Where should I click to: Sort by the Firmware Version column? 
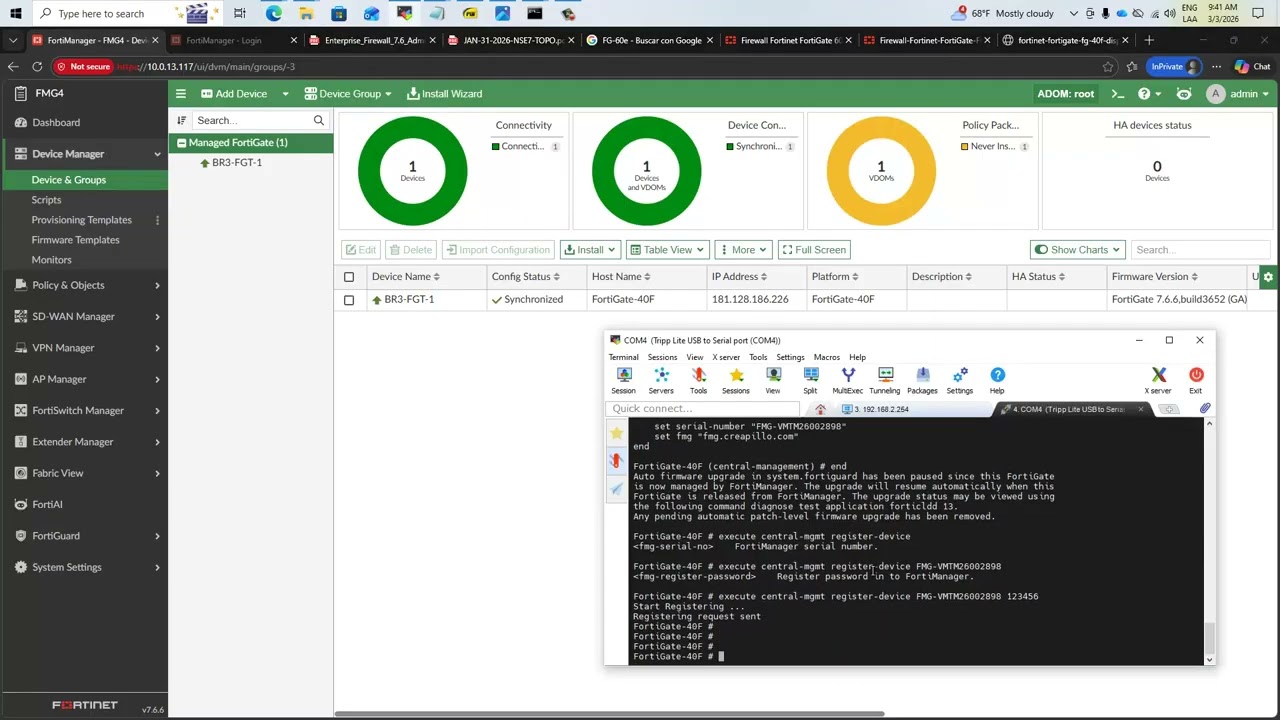1154,277
